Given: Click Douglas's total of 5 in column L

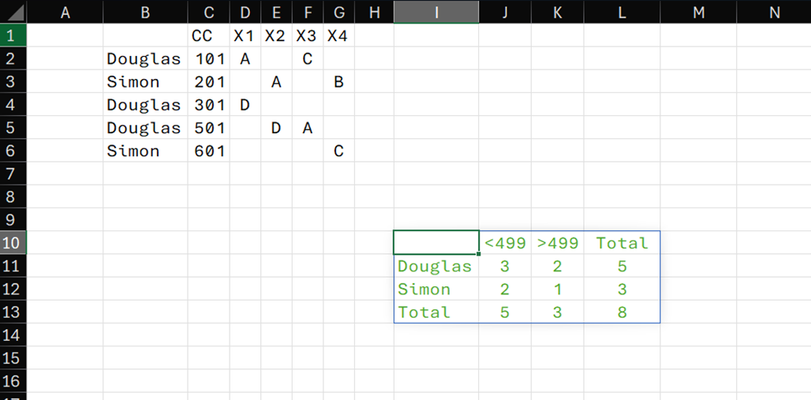Looking at the screenshot, I should [622, 266].
